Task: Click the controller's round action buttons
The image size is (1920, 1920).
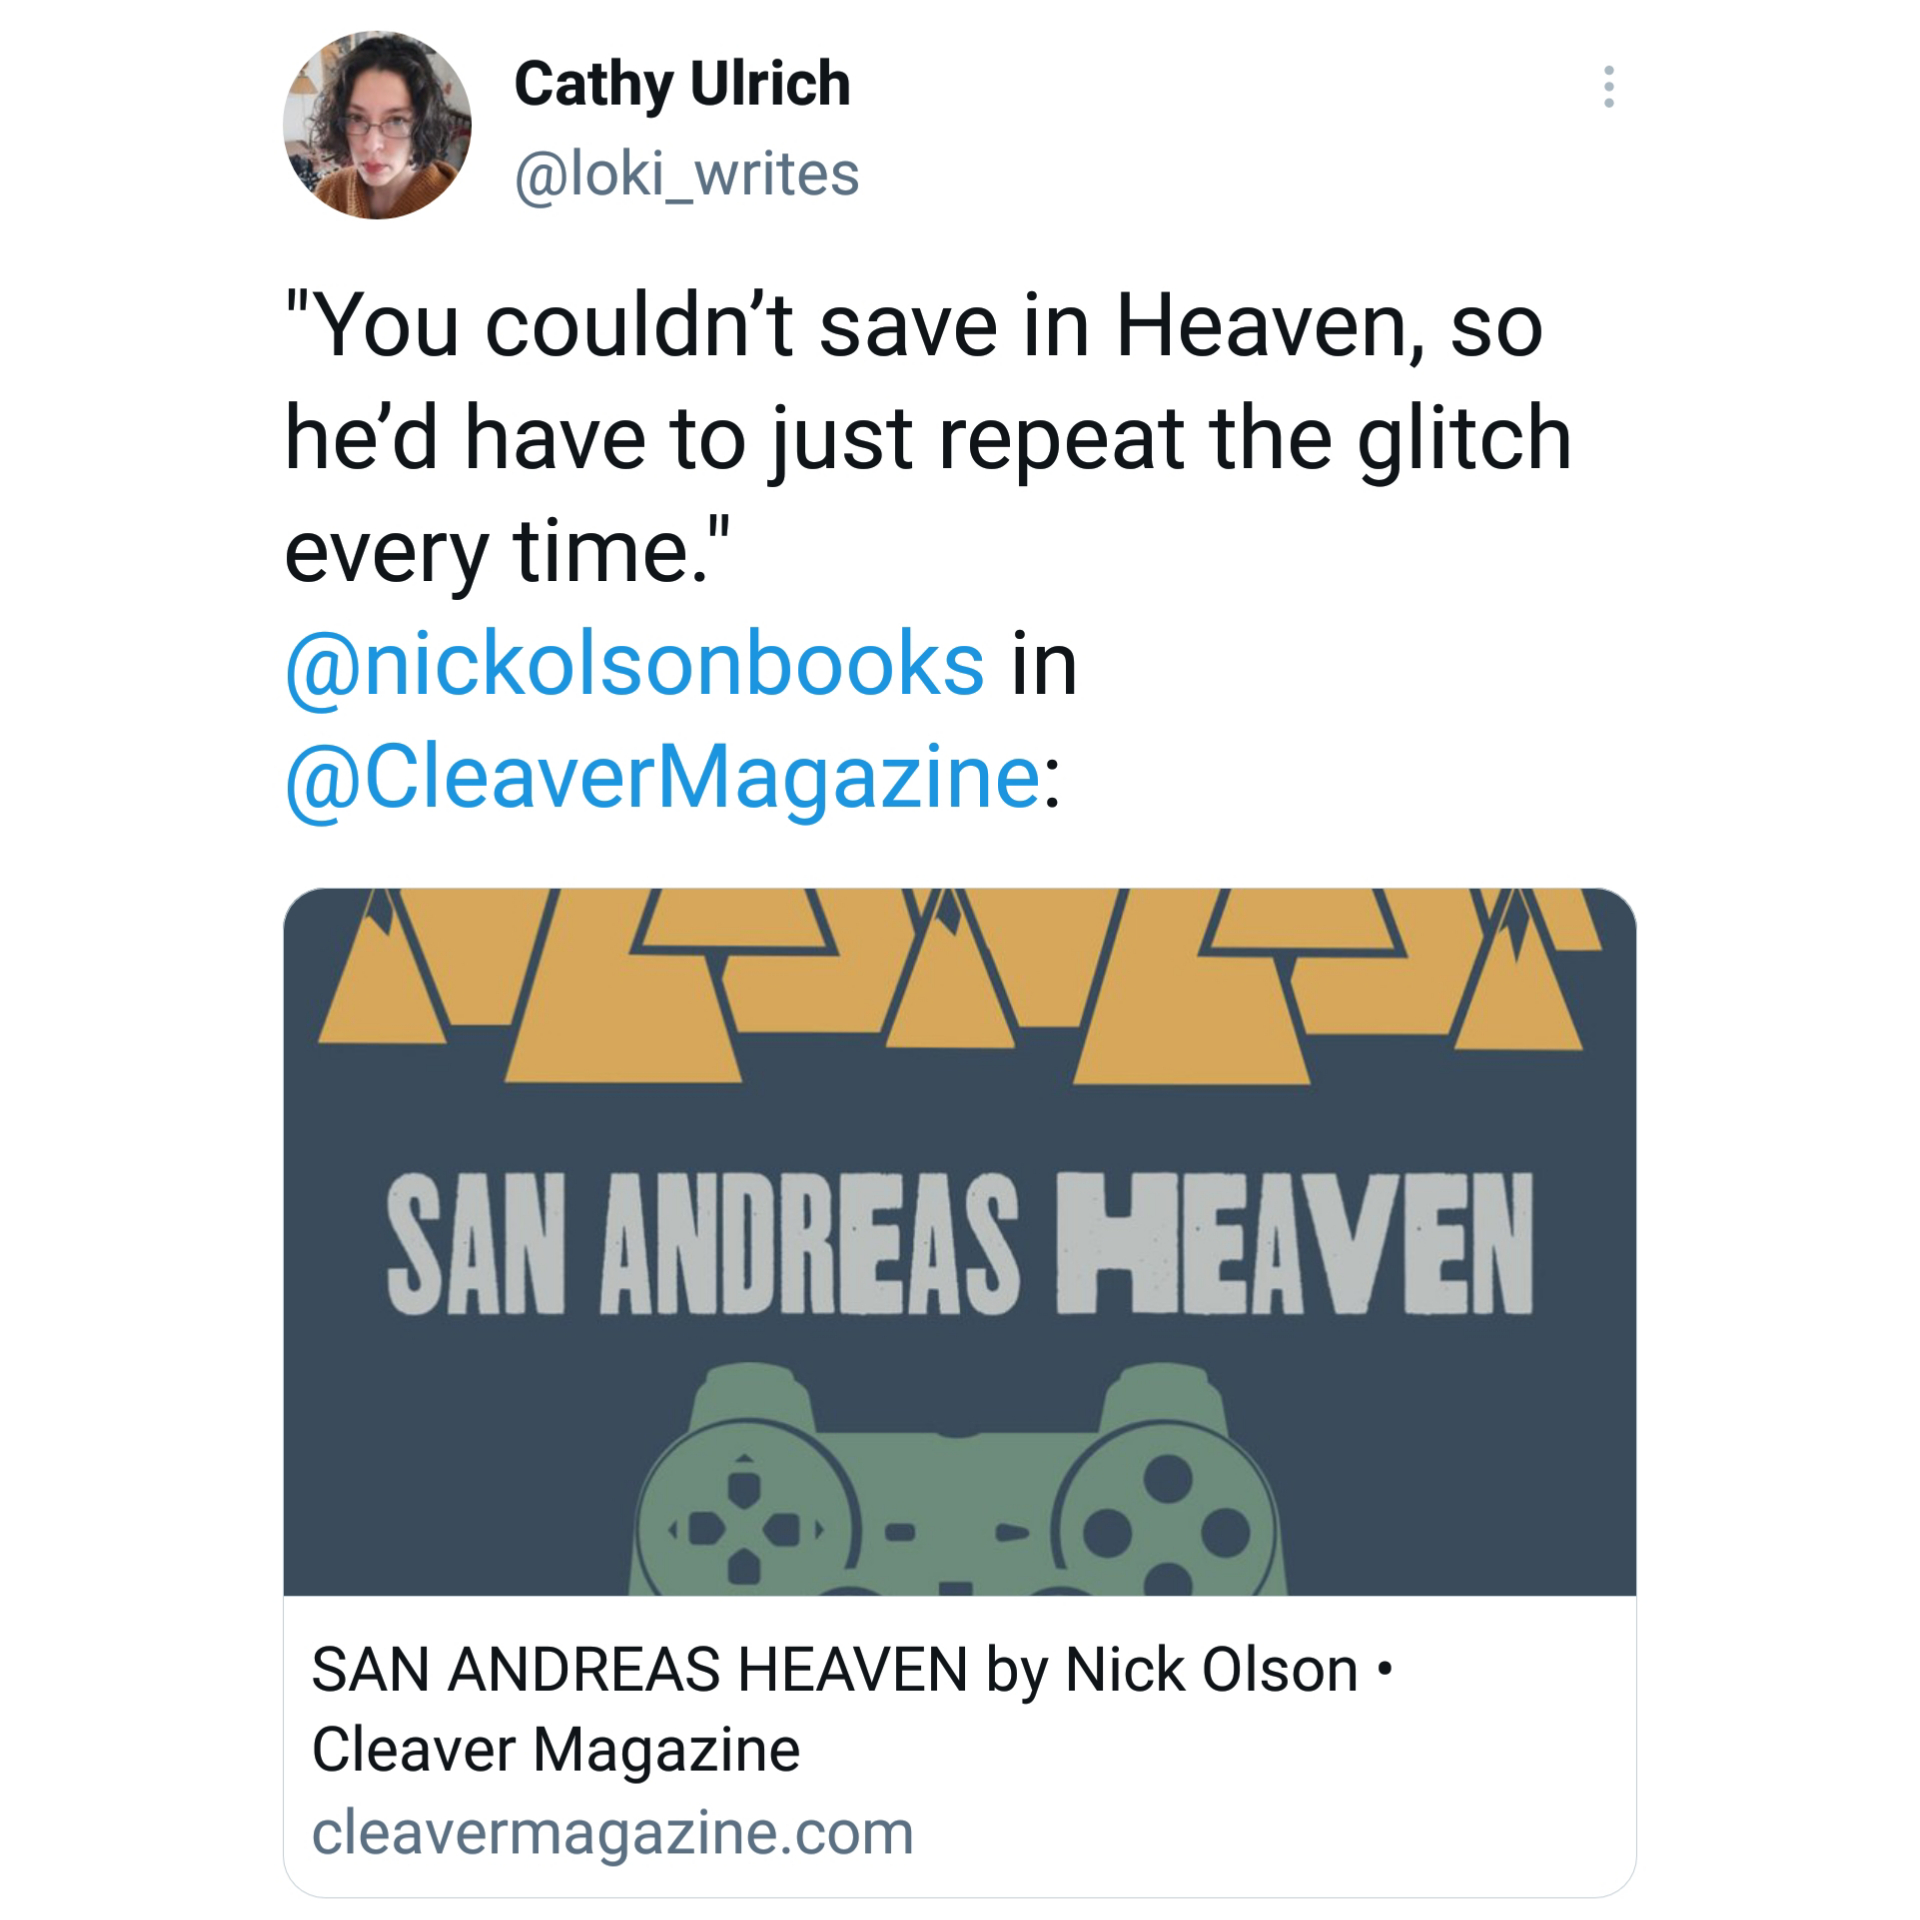Action: pos(1167,1531)
